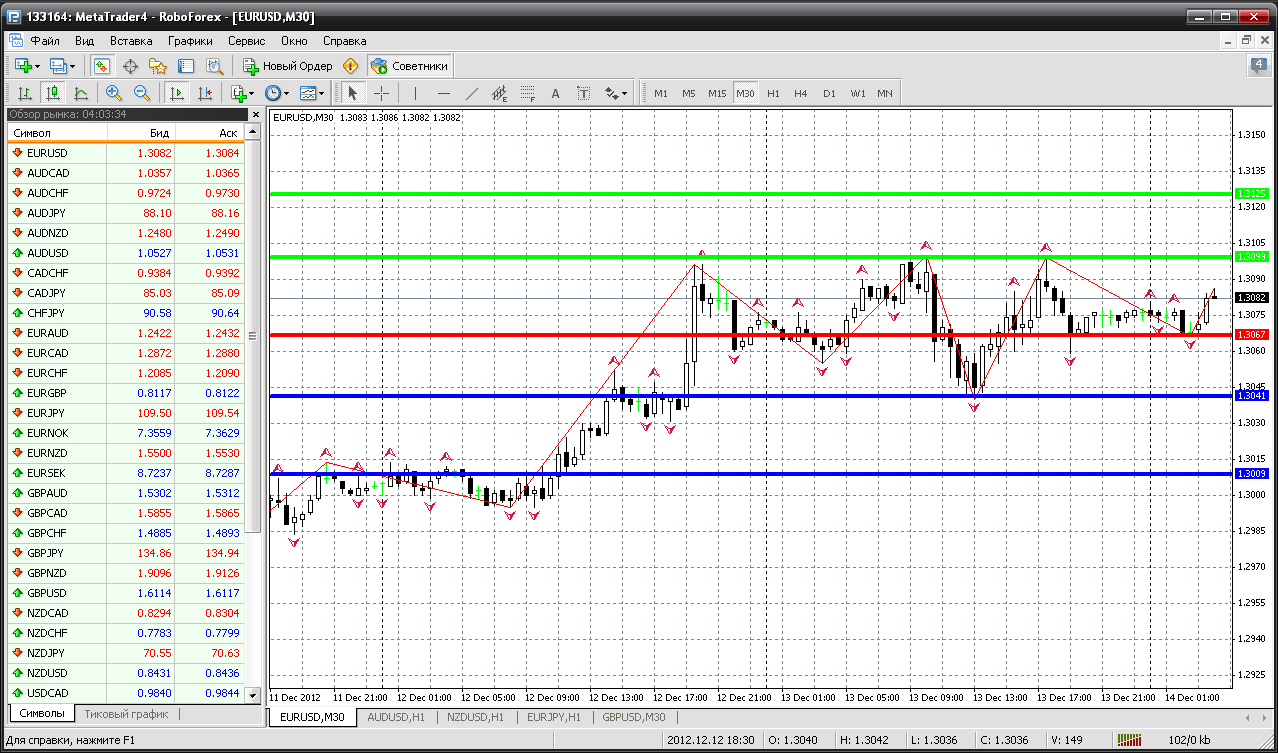Select GBPJPY row in Market Watch
Viewport: 1278px width, 753px height.
(127, 553)
